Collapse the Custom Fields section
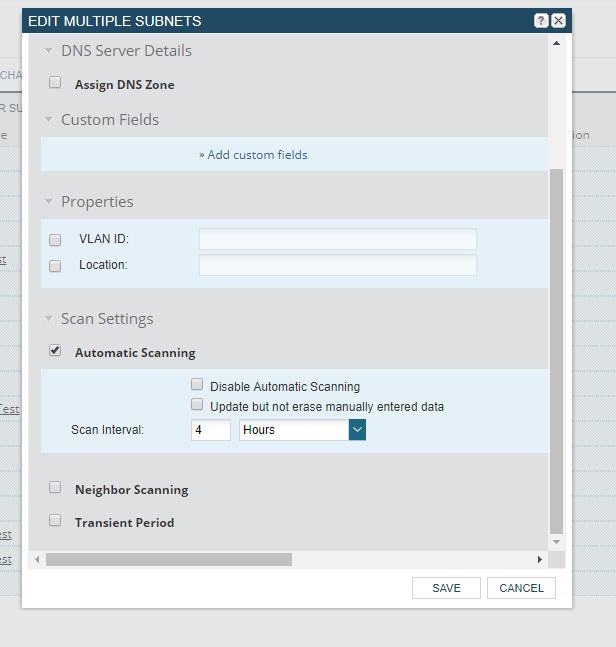This screenshot has width=616, height=647. coord(49,120)
